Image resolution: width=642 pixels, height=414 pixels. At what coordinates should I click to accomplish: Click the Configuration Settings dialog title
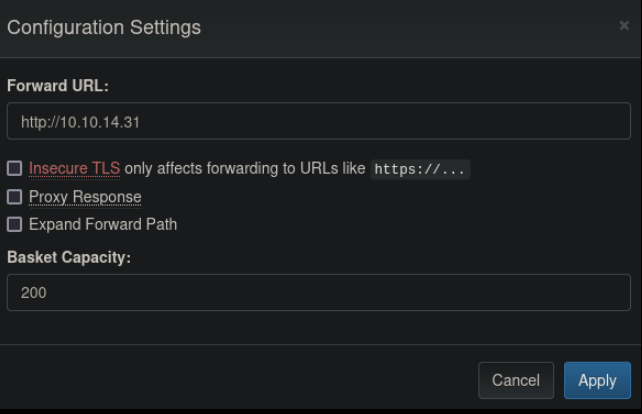(104, 28)
